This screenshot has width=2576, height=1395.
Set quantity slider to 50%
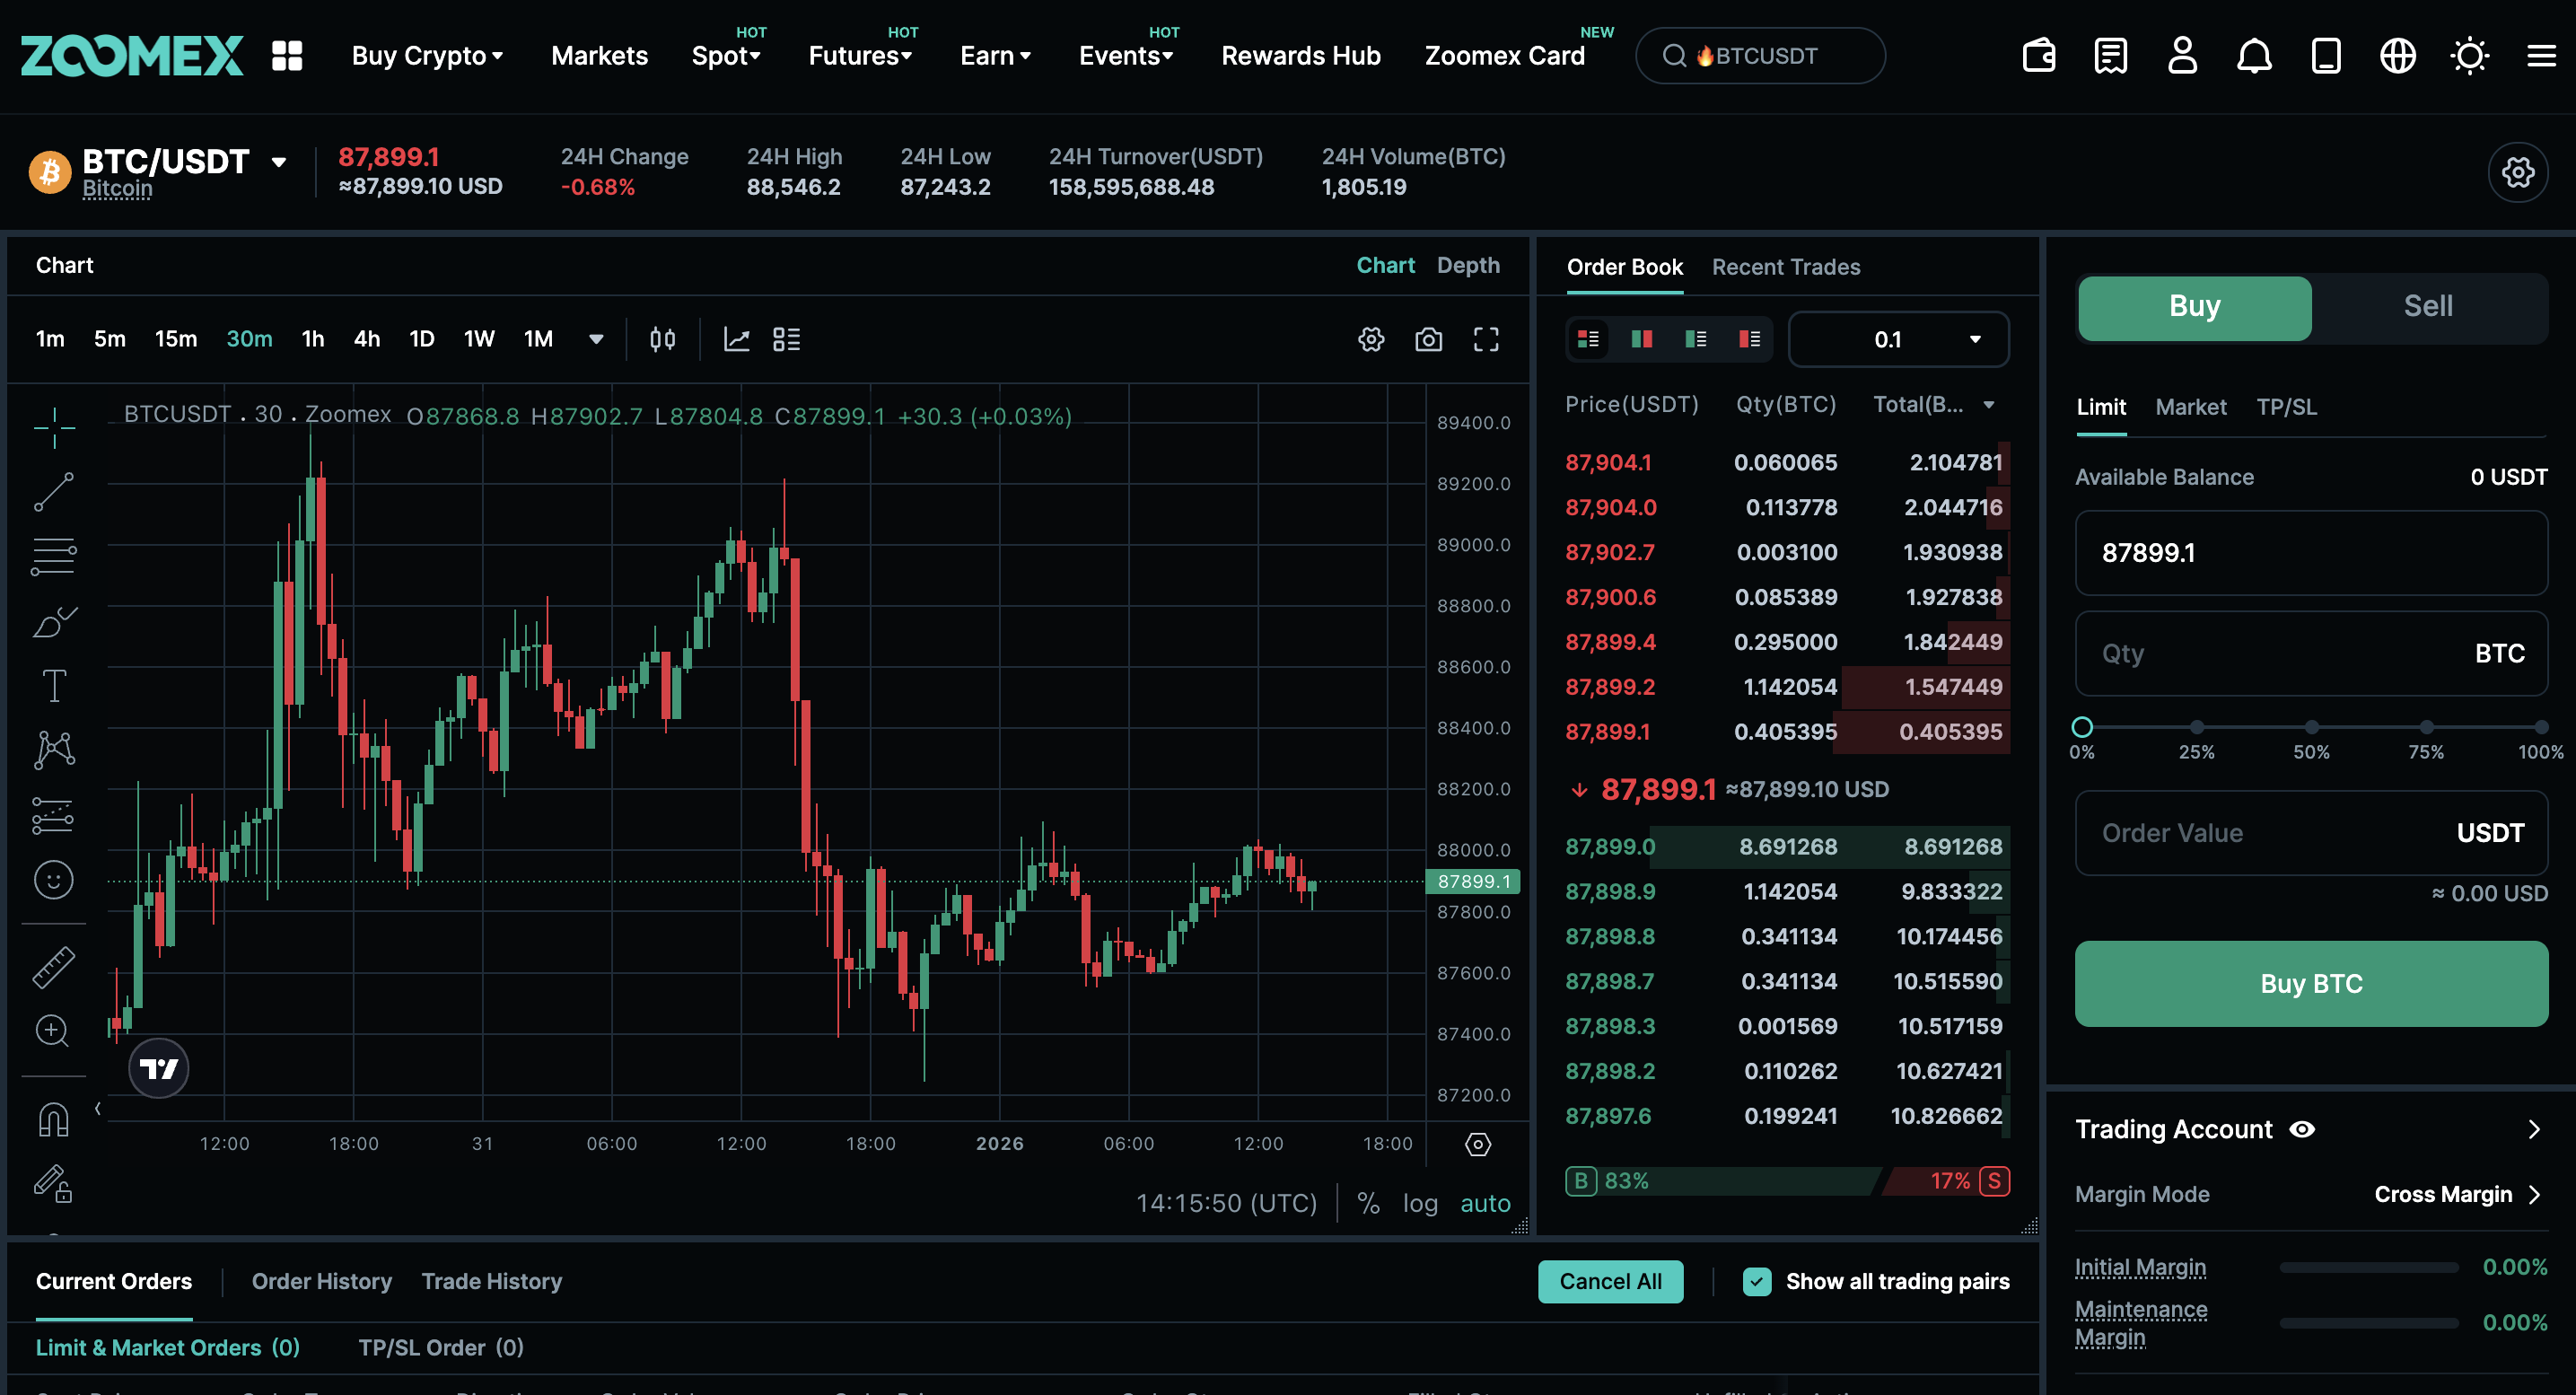point(2310,727)
